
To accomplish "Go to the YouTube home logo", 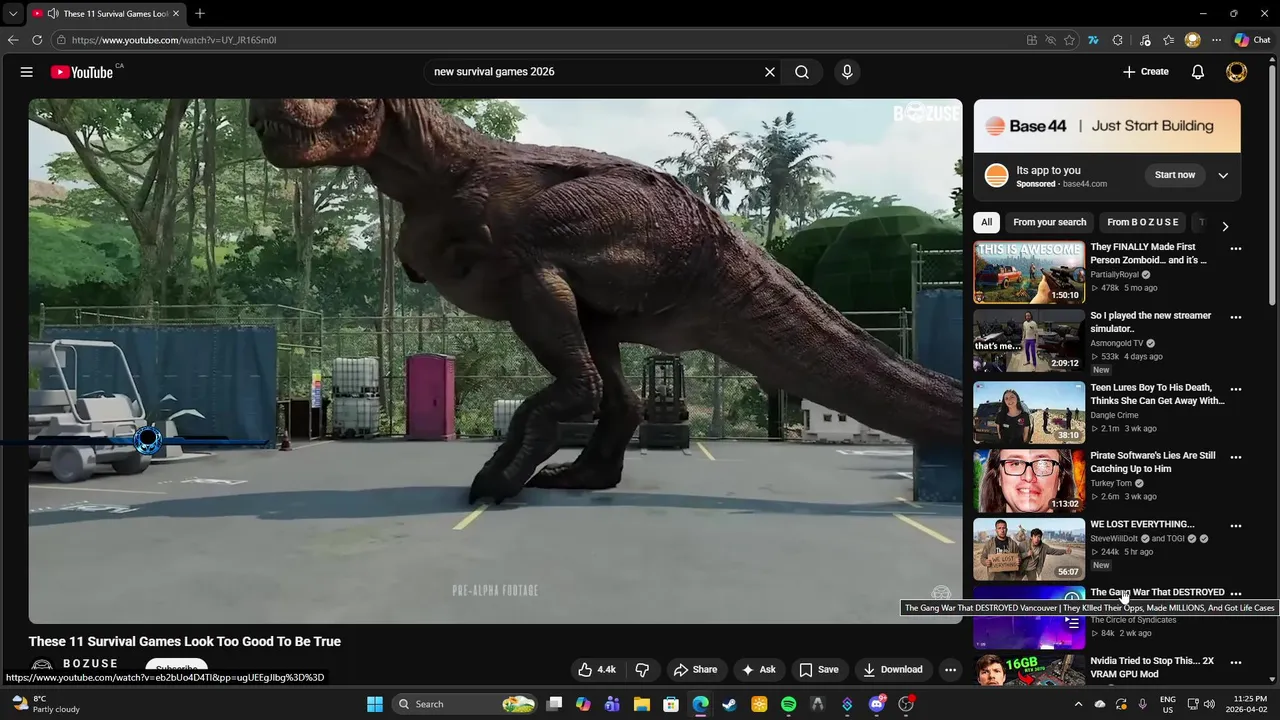I will click(x=82, y=72).
